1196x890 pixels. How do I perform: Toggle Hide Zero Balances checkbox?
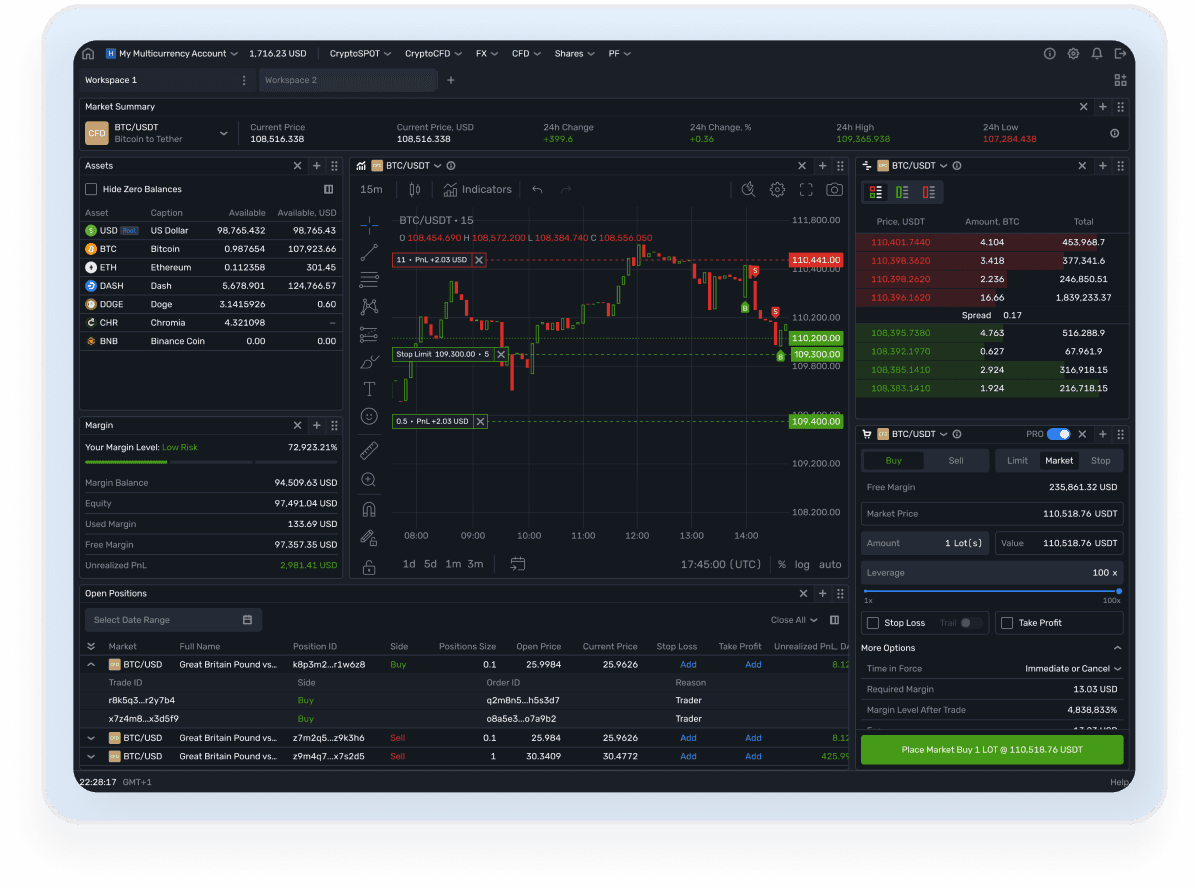pyautogui.click(x=92, y=189)
